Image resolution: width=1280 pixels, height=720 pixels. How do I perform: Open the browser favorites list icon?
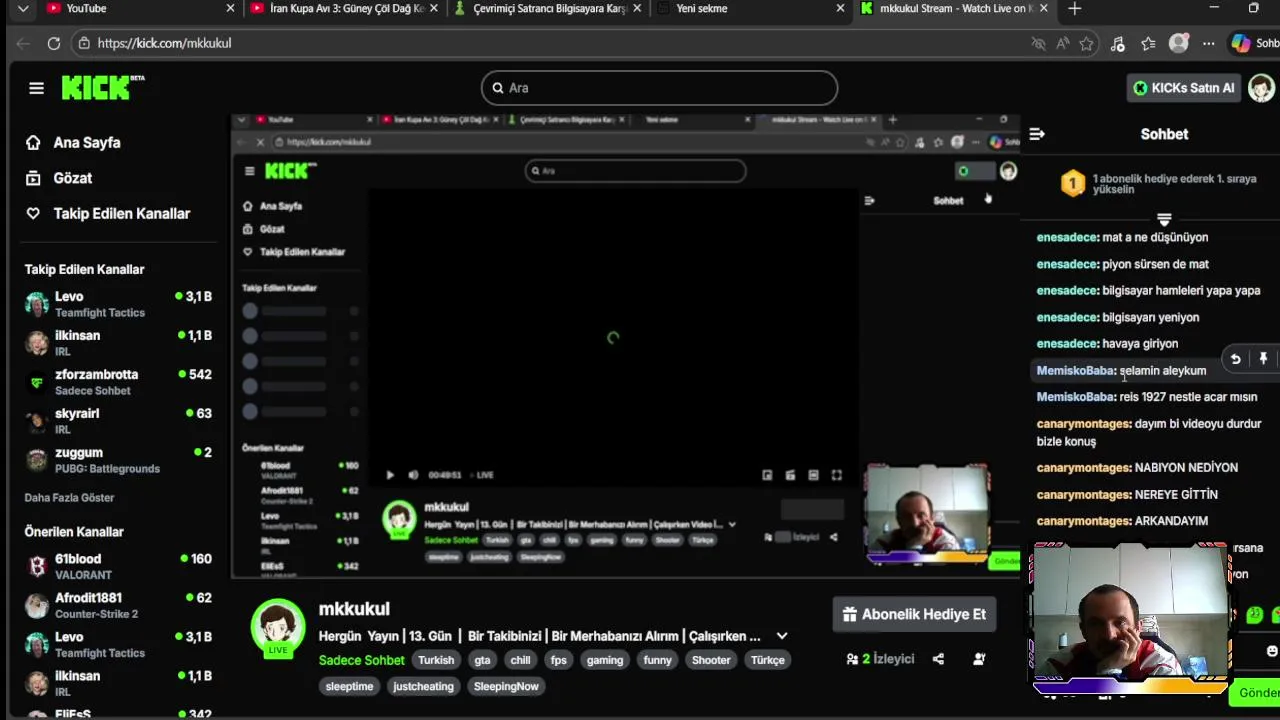click(1149, 44)
